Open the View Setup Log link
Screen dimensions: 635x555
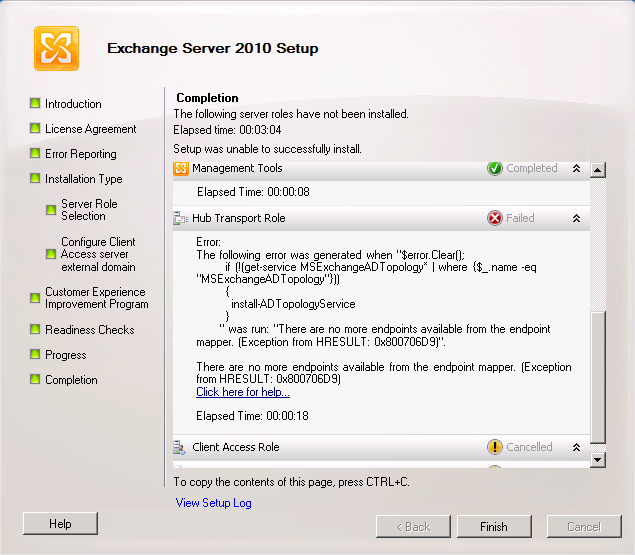pos(213,503)
